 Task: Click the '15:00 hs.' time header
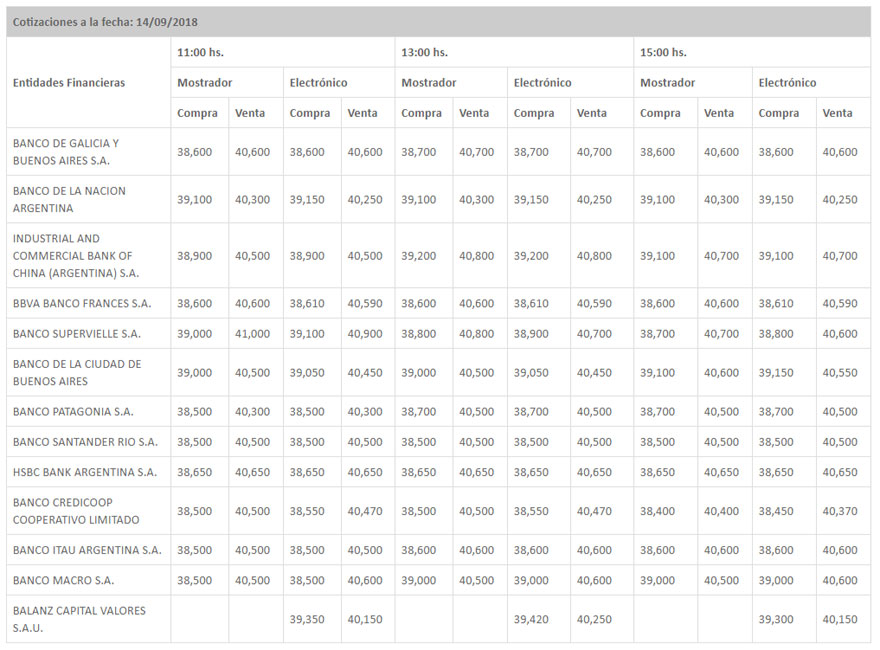tap(663, 53)
